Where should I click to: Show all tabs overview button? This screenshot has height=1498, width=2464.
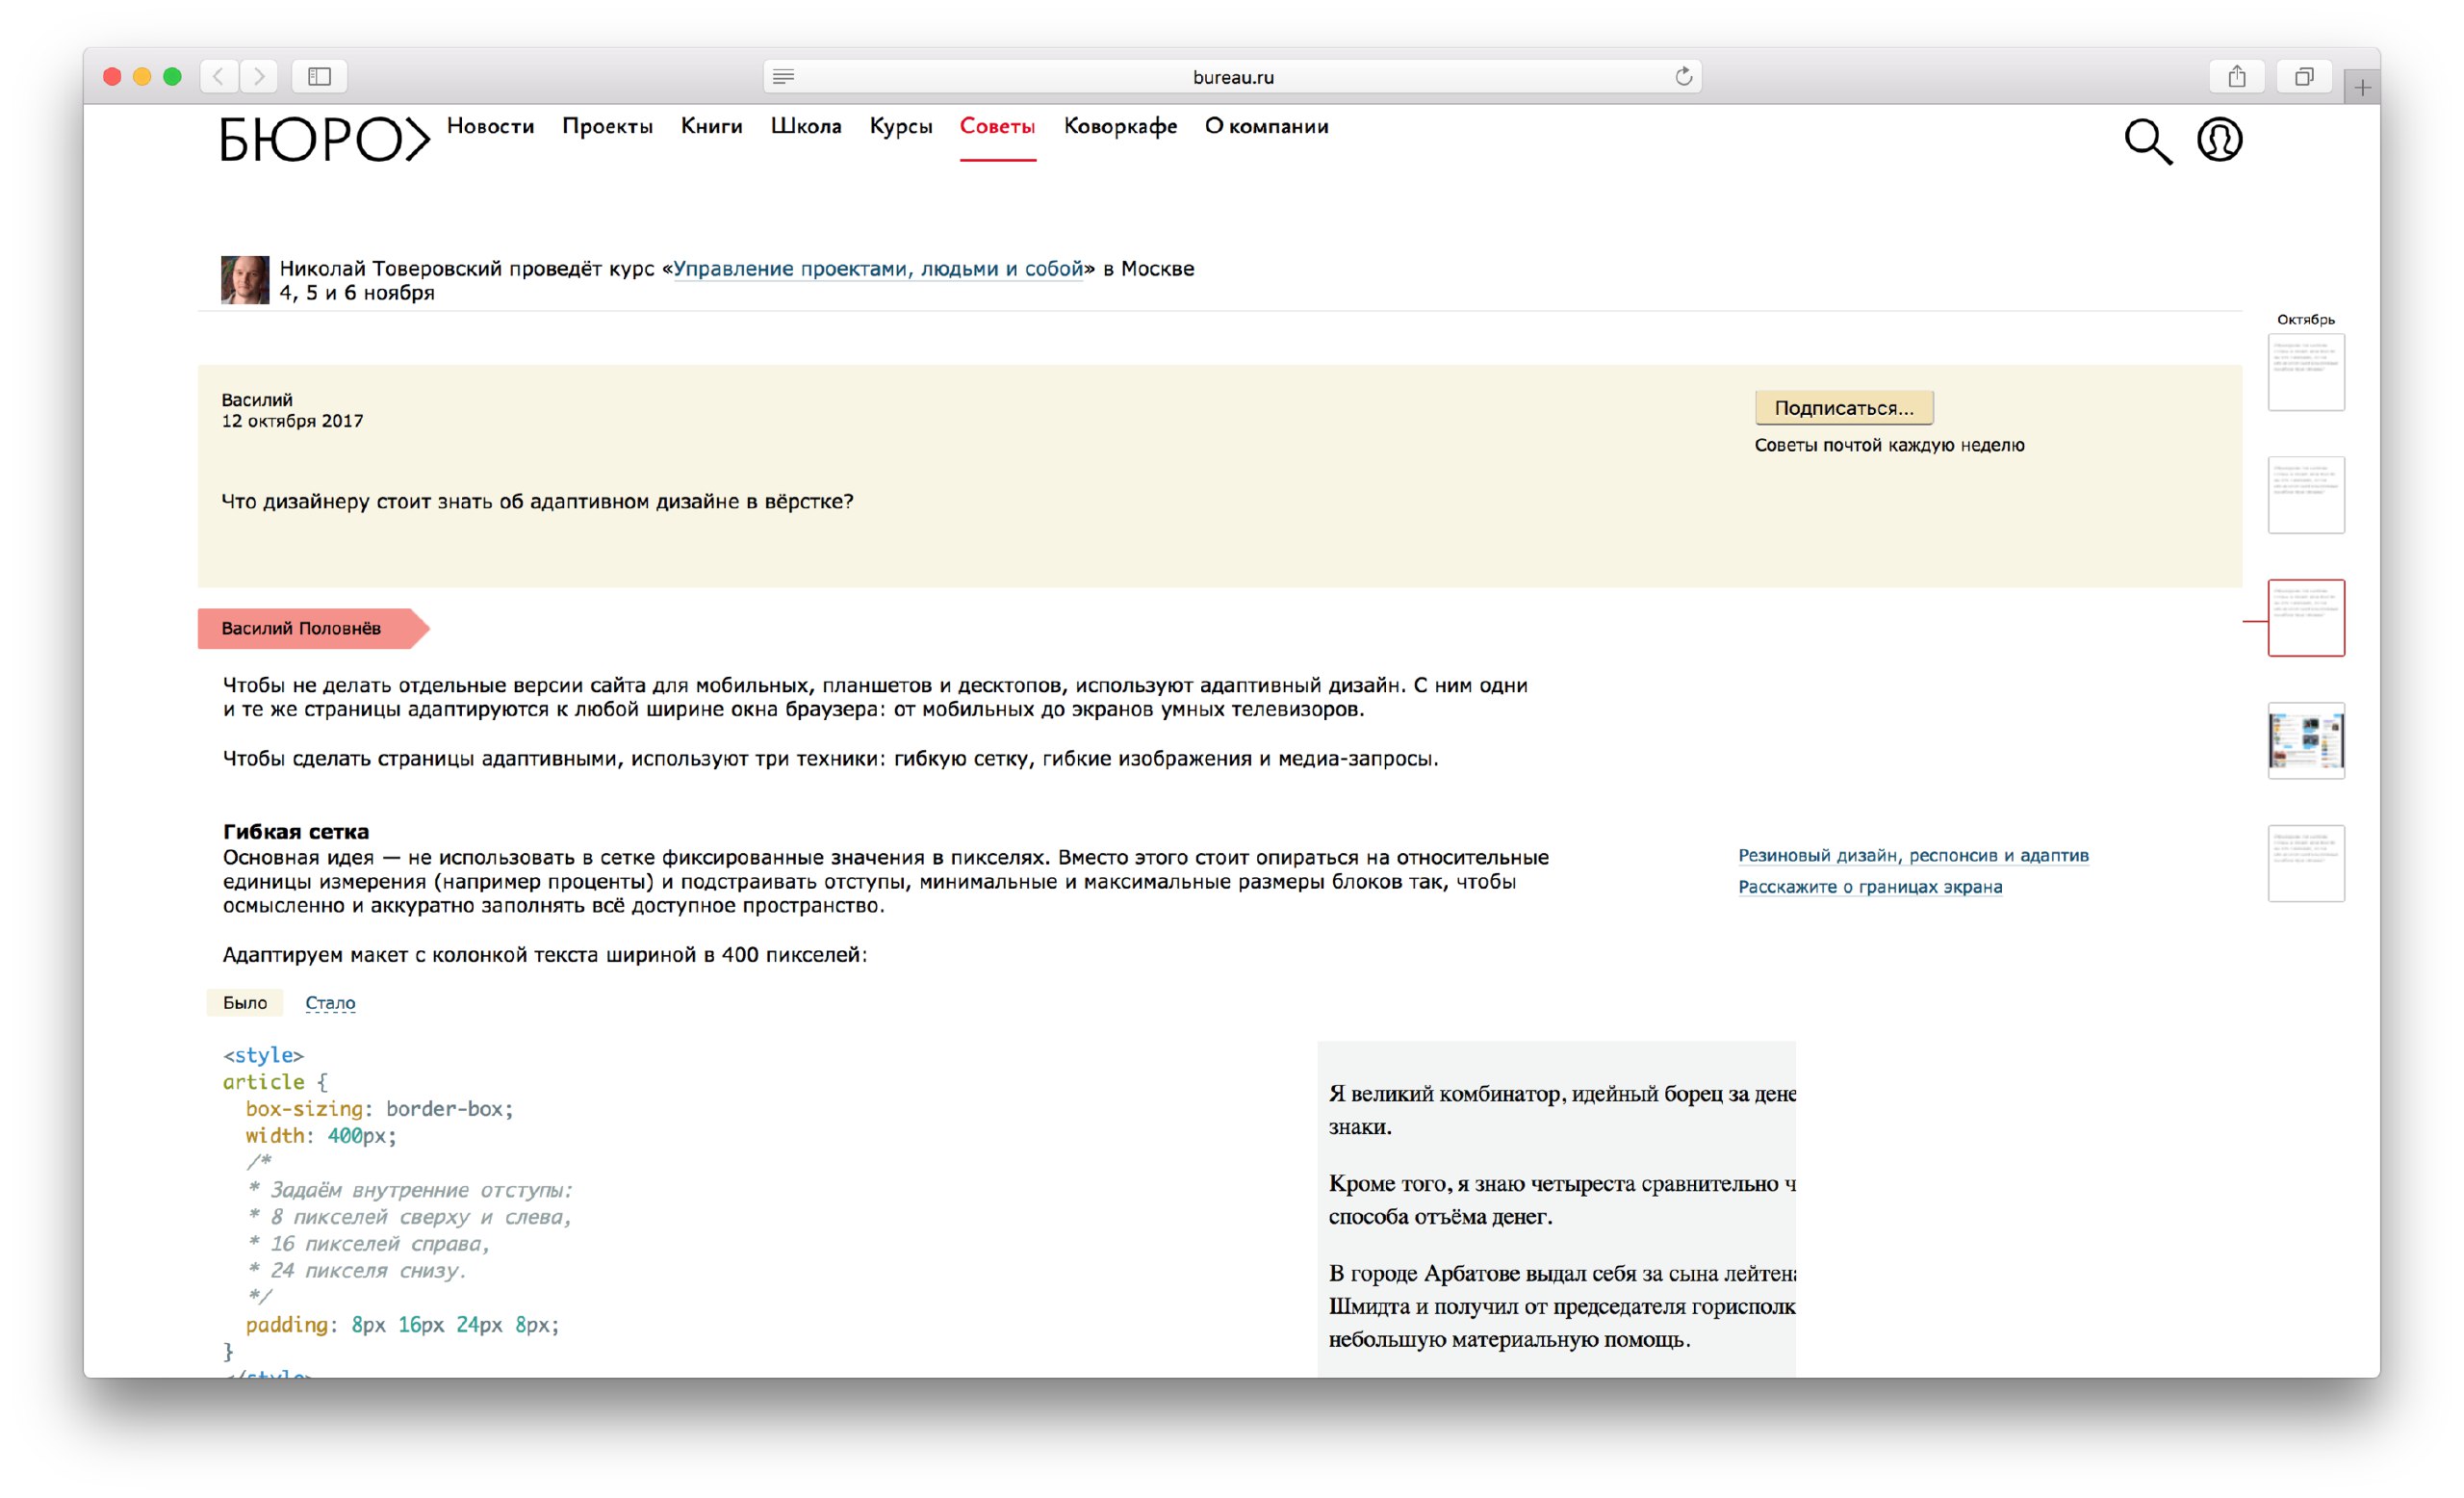2304,76
